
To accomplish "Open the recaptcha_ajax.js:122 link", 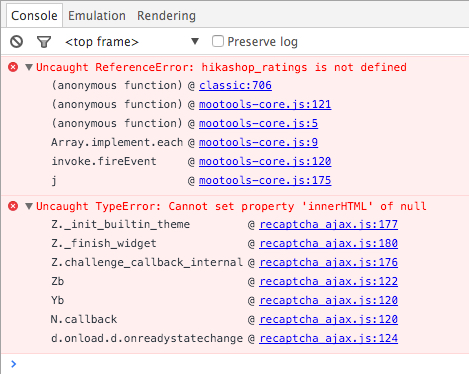I will pos(328,281).
